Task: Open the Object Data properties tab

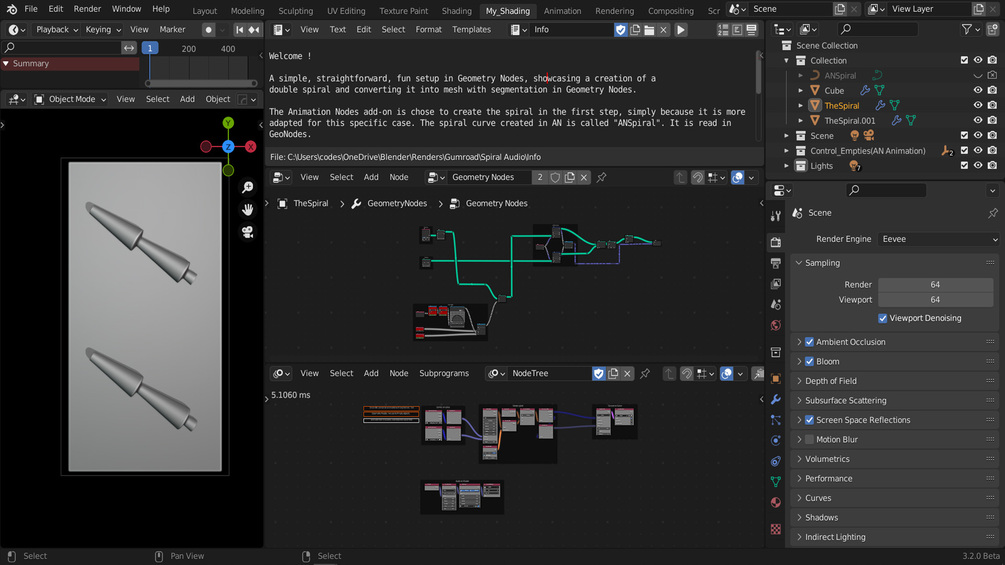Action: pos(776,482)
